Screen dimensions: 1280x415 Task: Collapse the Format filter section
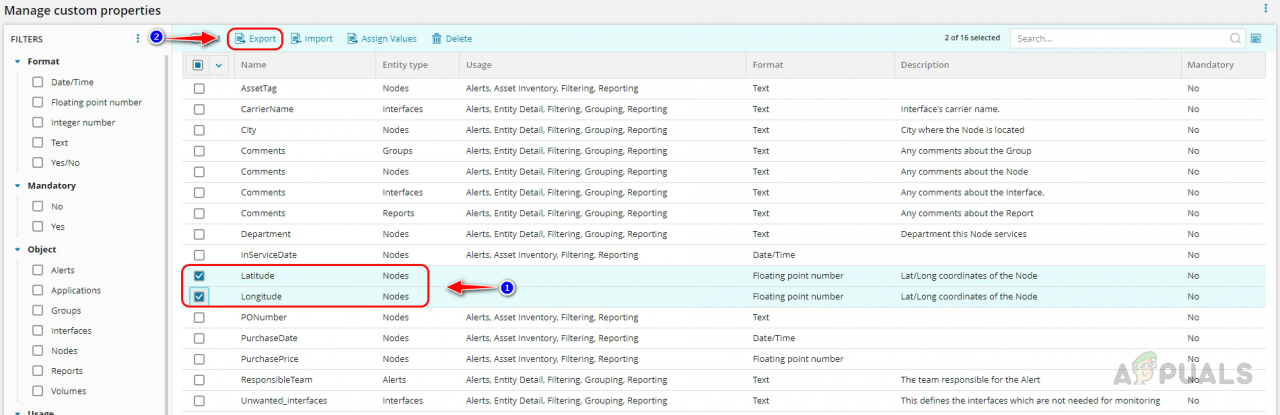click(18, 62)
